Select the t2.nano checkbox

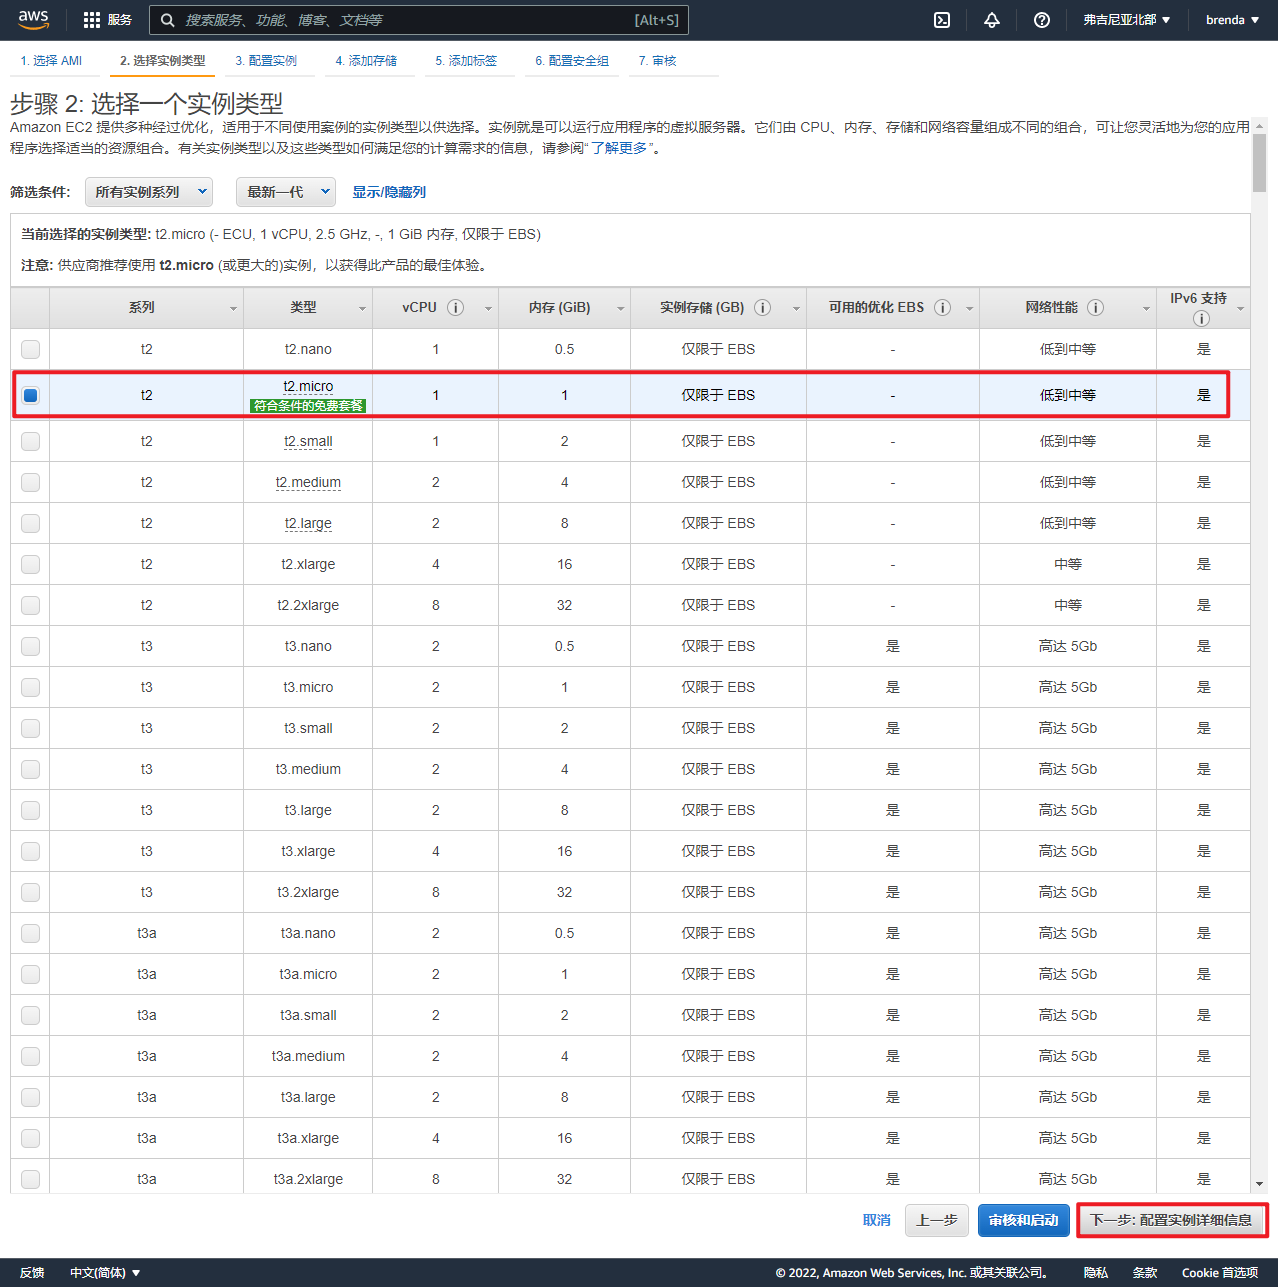pyautogui.click(x=31, y=349)
